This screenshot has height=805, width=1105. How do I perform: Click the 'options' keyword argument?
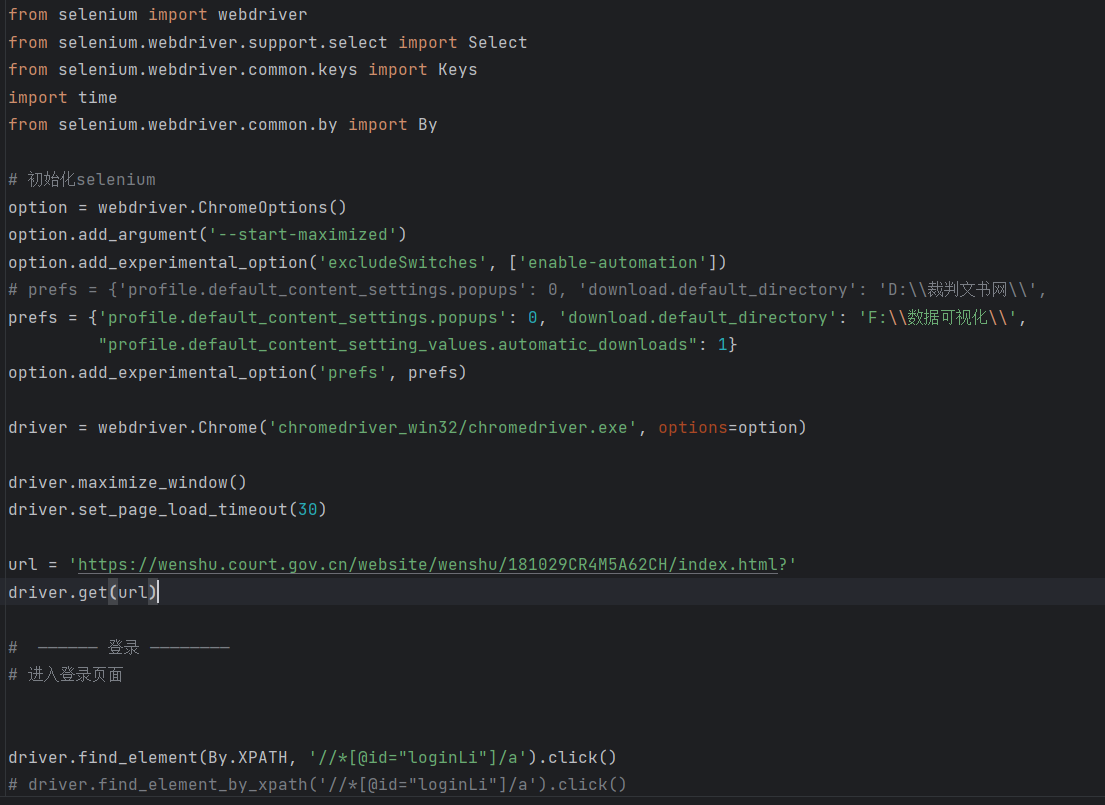point(692,427)
